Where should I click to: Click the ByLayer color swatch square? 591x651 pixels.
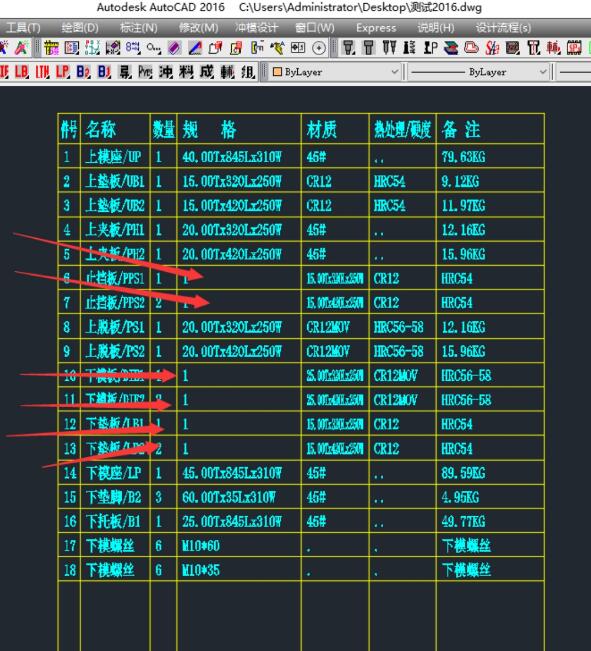click(x=277, y=72)
